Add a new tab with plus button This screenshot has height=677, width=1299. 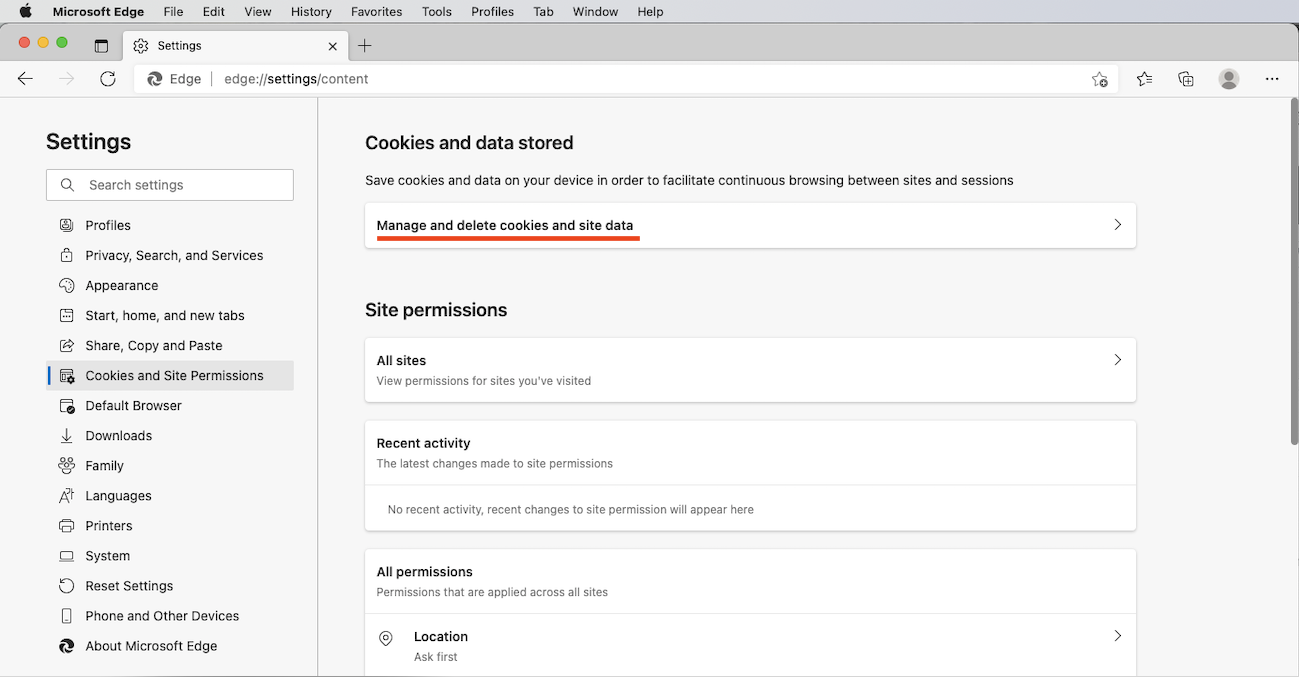365,46
